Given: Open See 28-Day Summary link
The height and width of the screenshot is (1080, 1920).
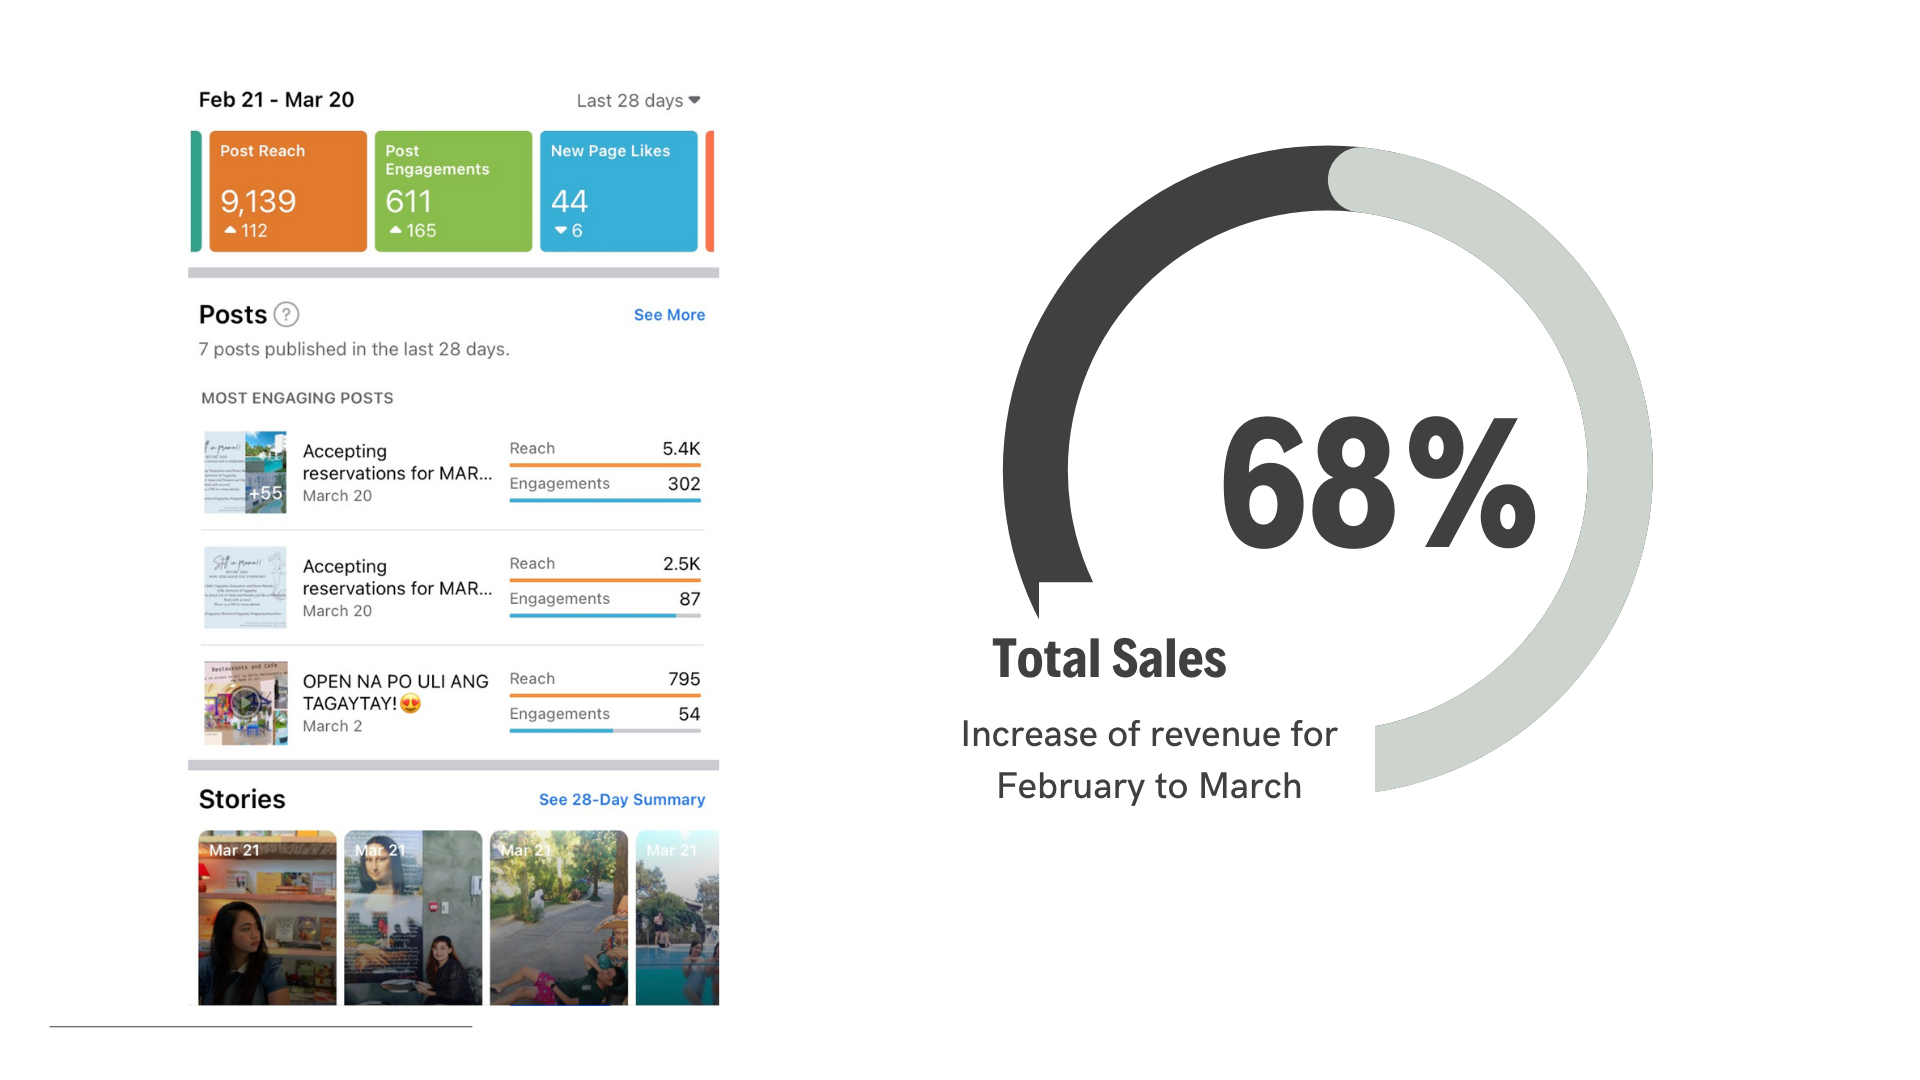Looking at the screenshot, I should [x=621, y=800].
